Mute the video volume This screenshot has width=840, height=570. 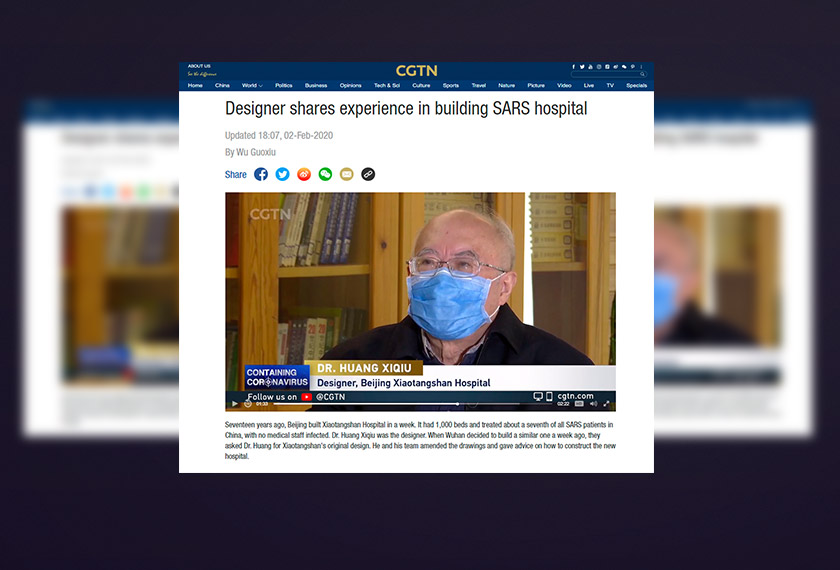click(593, 403)
